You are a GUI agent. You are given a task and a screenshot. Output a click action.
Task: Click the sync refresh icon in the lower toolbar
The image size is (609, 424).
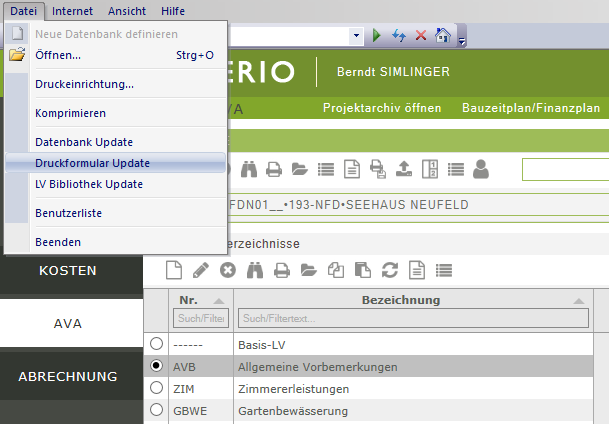390,270
